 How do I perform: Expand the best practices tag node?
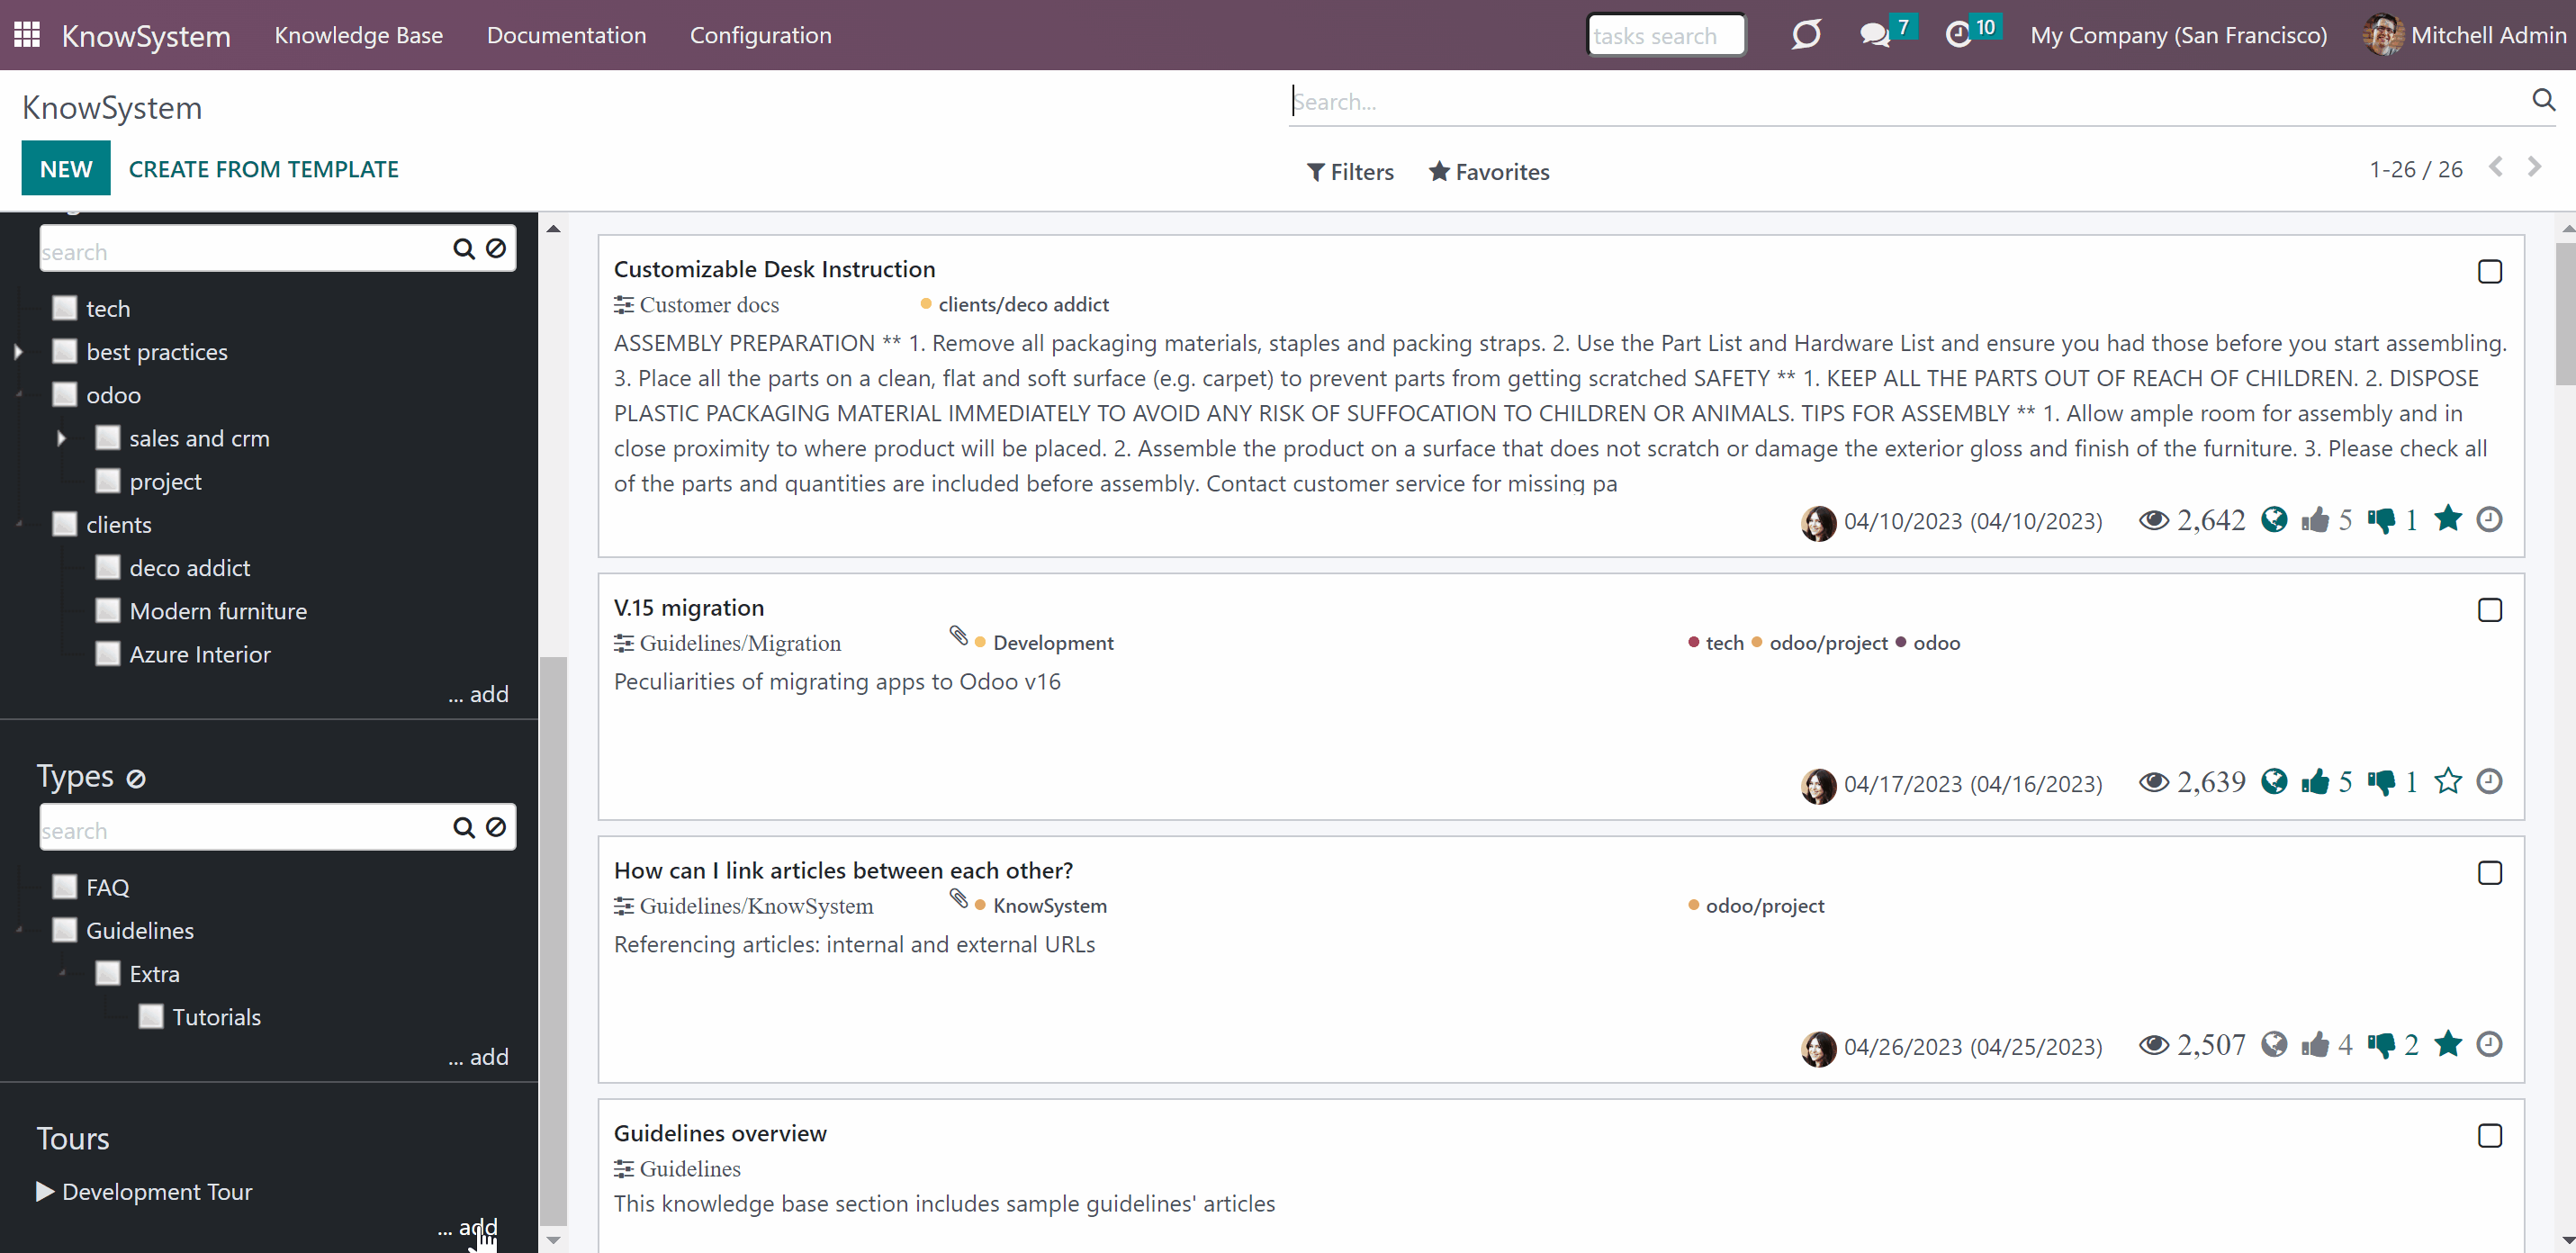click(x=19, y=352)
